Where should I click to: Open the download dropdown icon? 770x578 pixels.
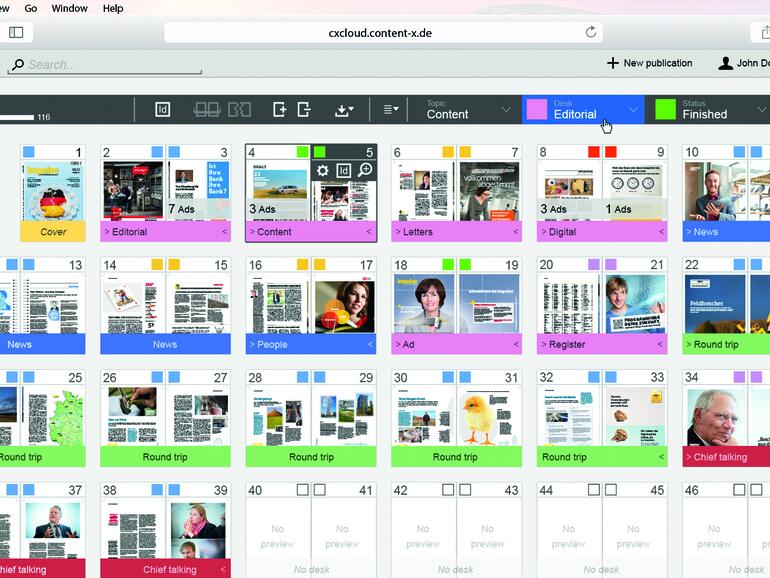(344, 110)
